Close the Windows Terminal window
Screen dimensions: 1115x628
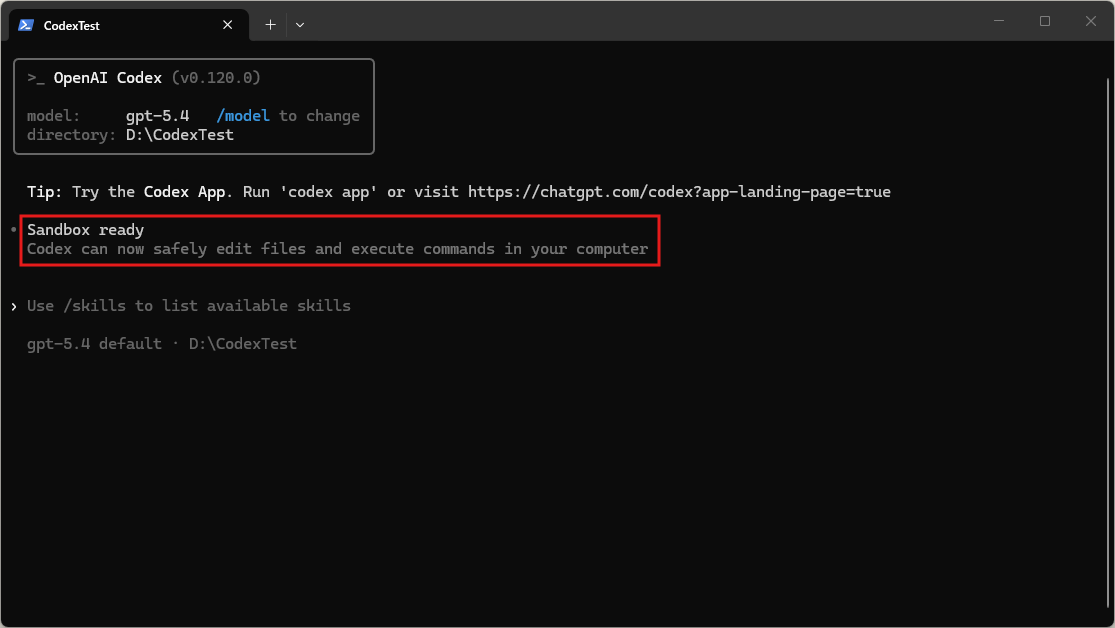[1091, 21]
